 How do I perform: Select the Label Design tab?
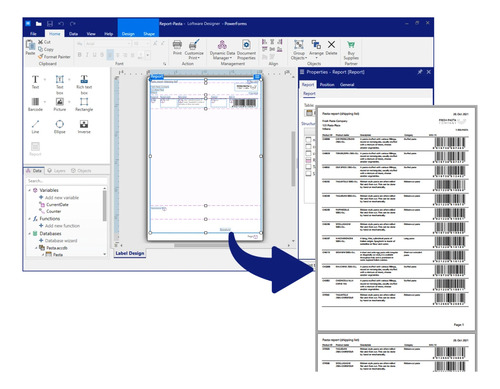(130, 253)
